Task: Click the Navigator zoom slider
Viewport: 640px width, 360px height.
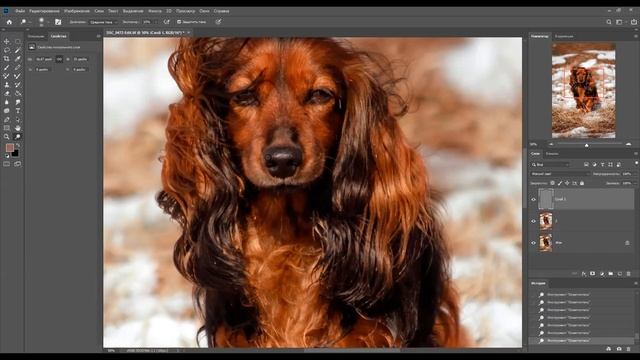Action: coord(587,144)
